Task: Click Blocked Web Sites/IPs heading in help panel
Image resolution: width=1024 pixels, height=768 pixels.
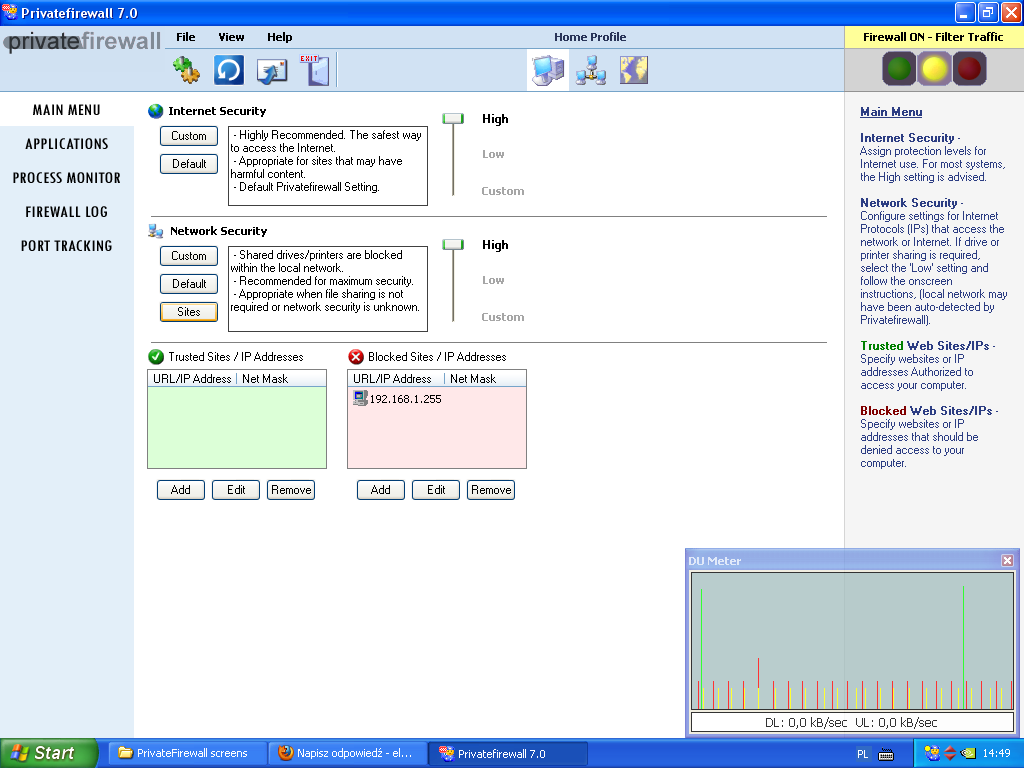Action: tap(926, 411)
